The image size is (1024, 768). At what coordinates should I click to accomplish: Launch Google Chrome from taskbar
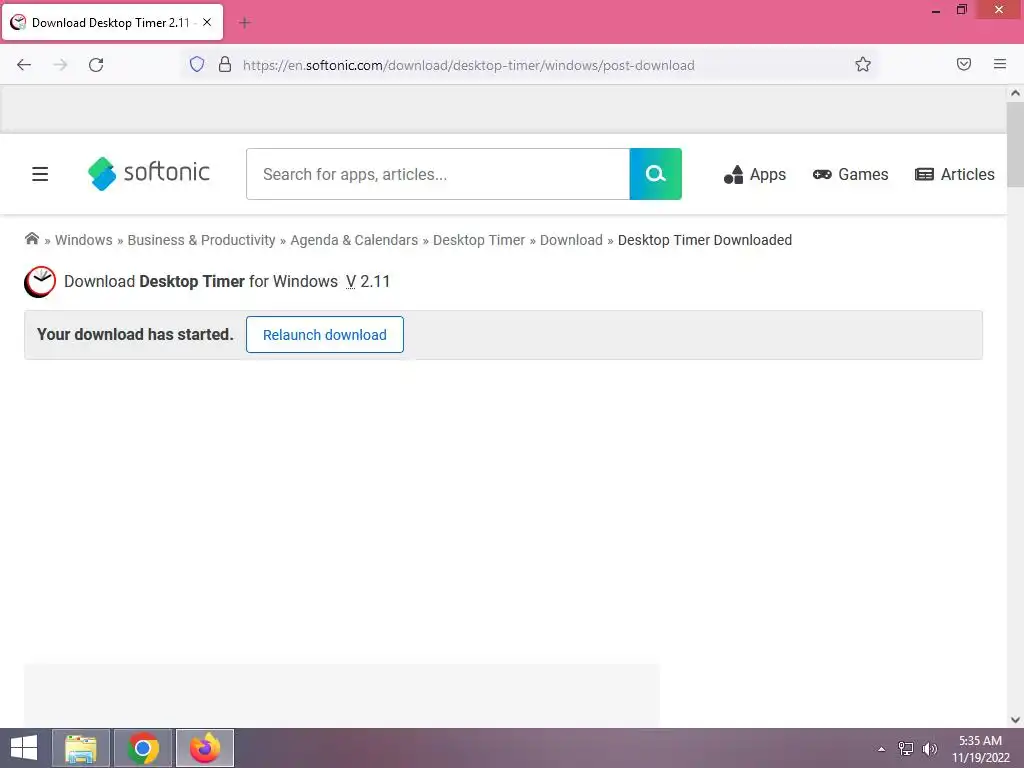(143, 748)
